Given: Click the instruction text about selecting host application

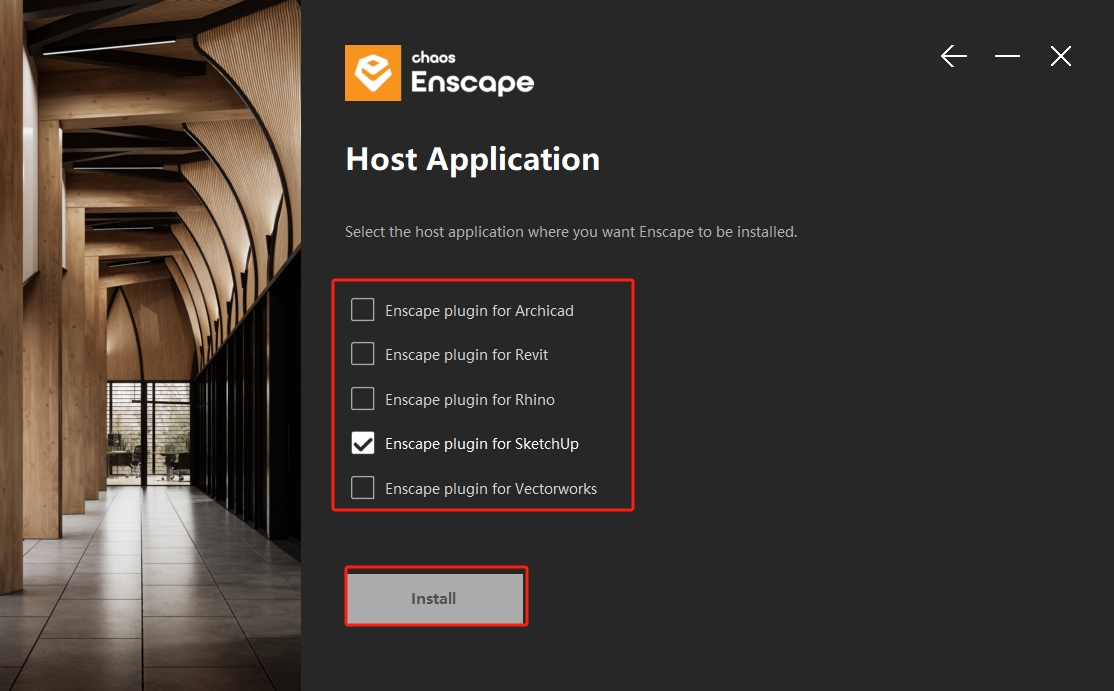Looking at the screenshot, I should 571,231.
